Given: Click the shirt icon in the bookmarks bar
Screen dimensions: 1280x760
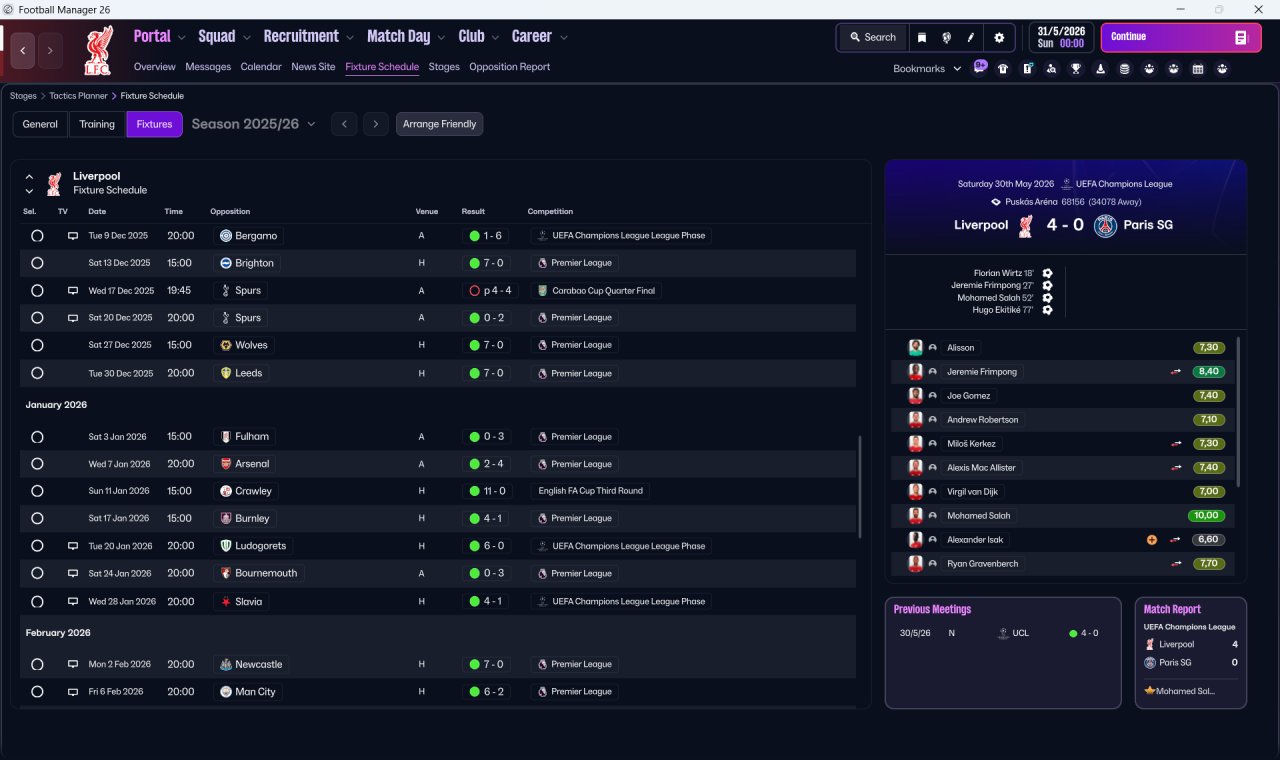Looking at the screenshot, I should (1003, 69).
